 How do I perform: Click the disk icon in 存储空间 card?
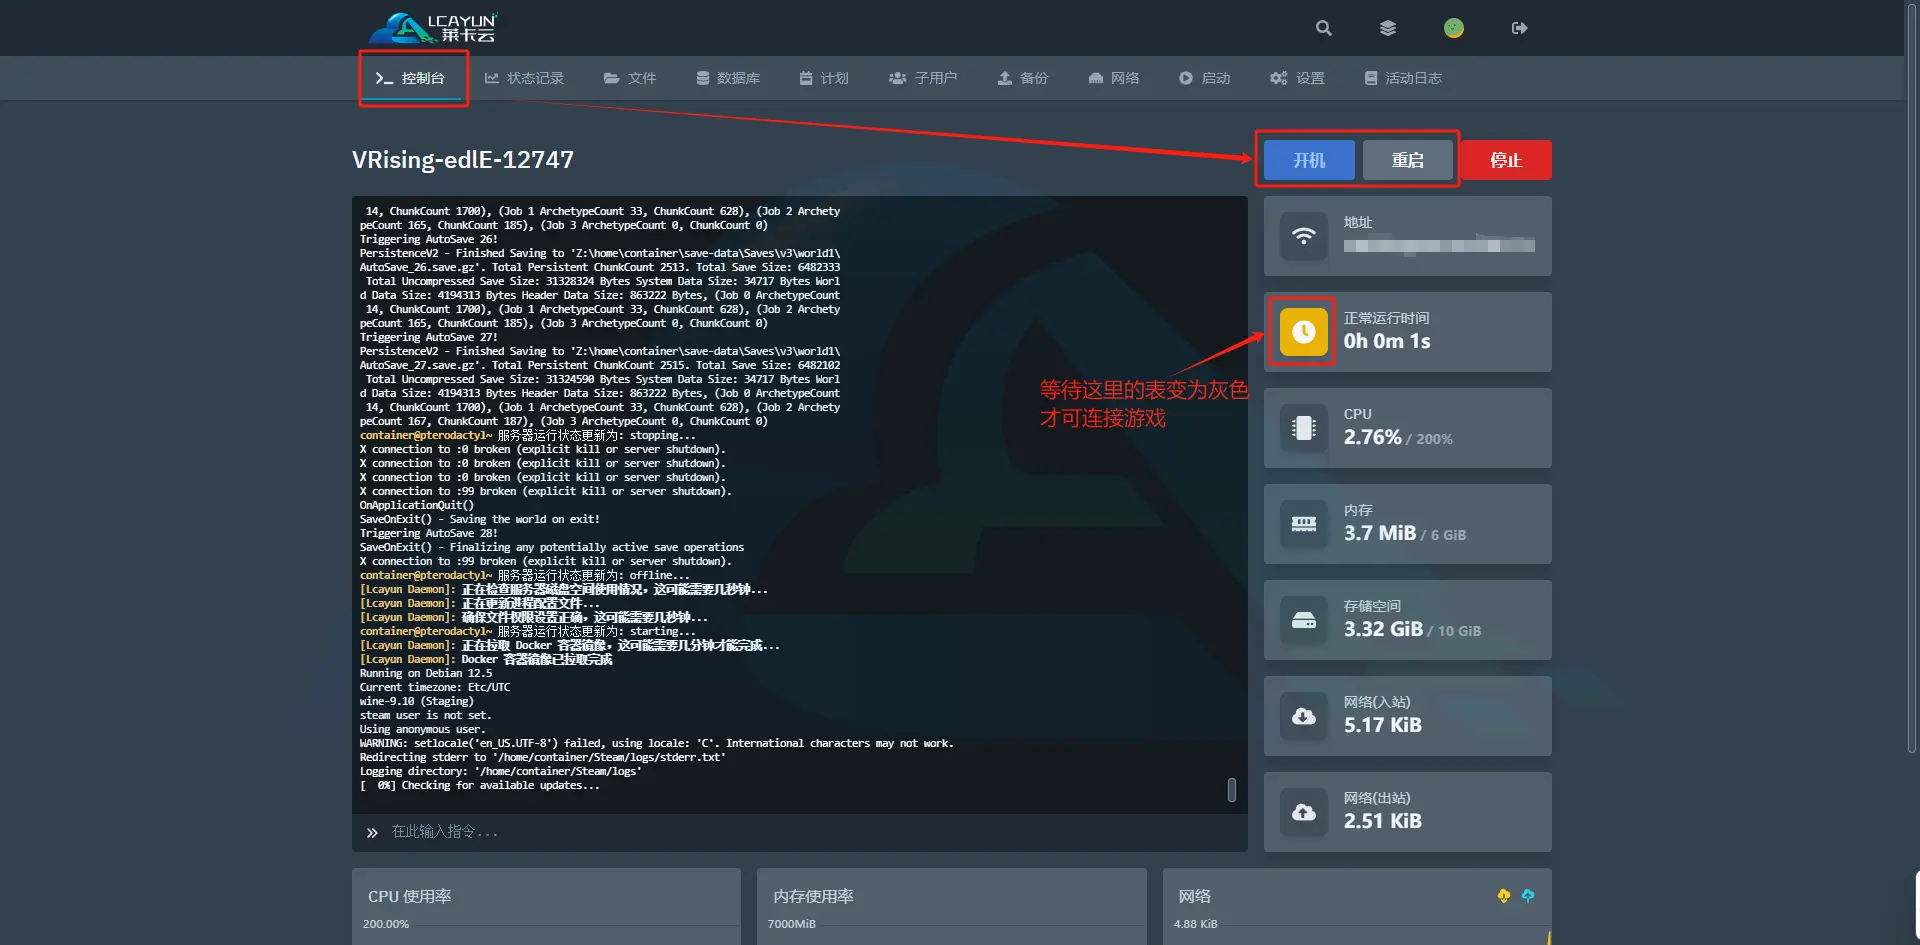tap(1304, 620)
